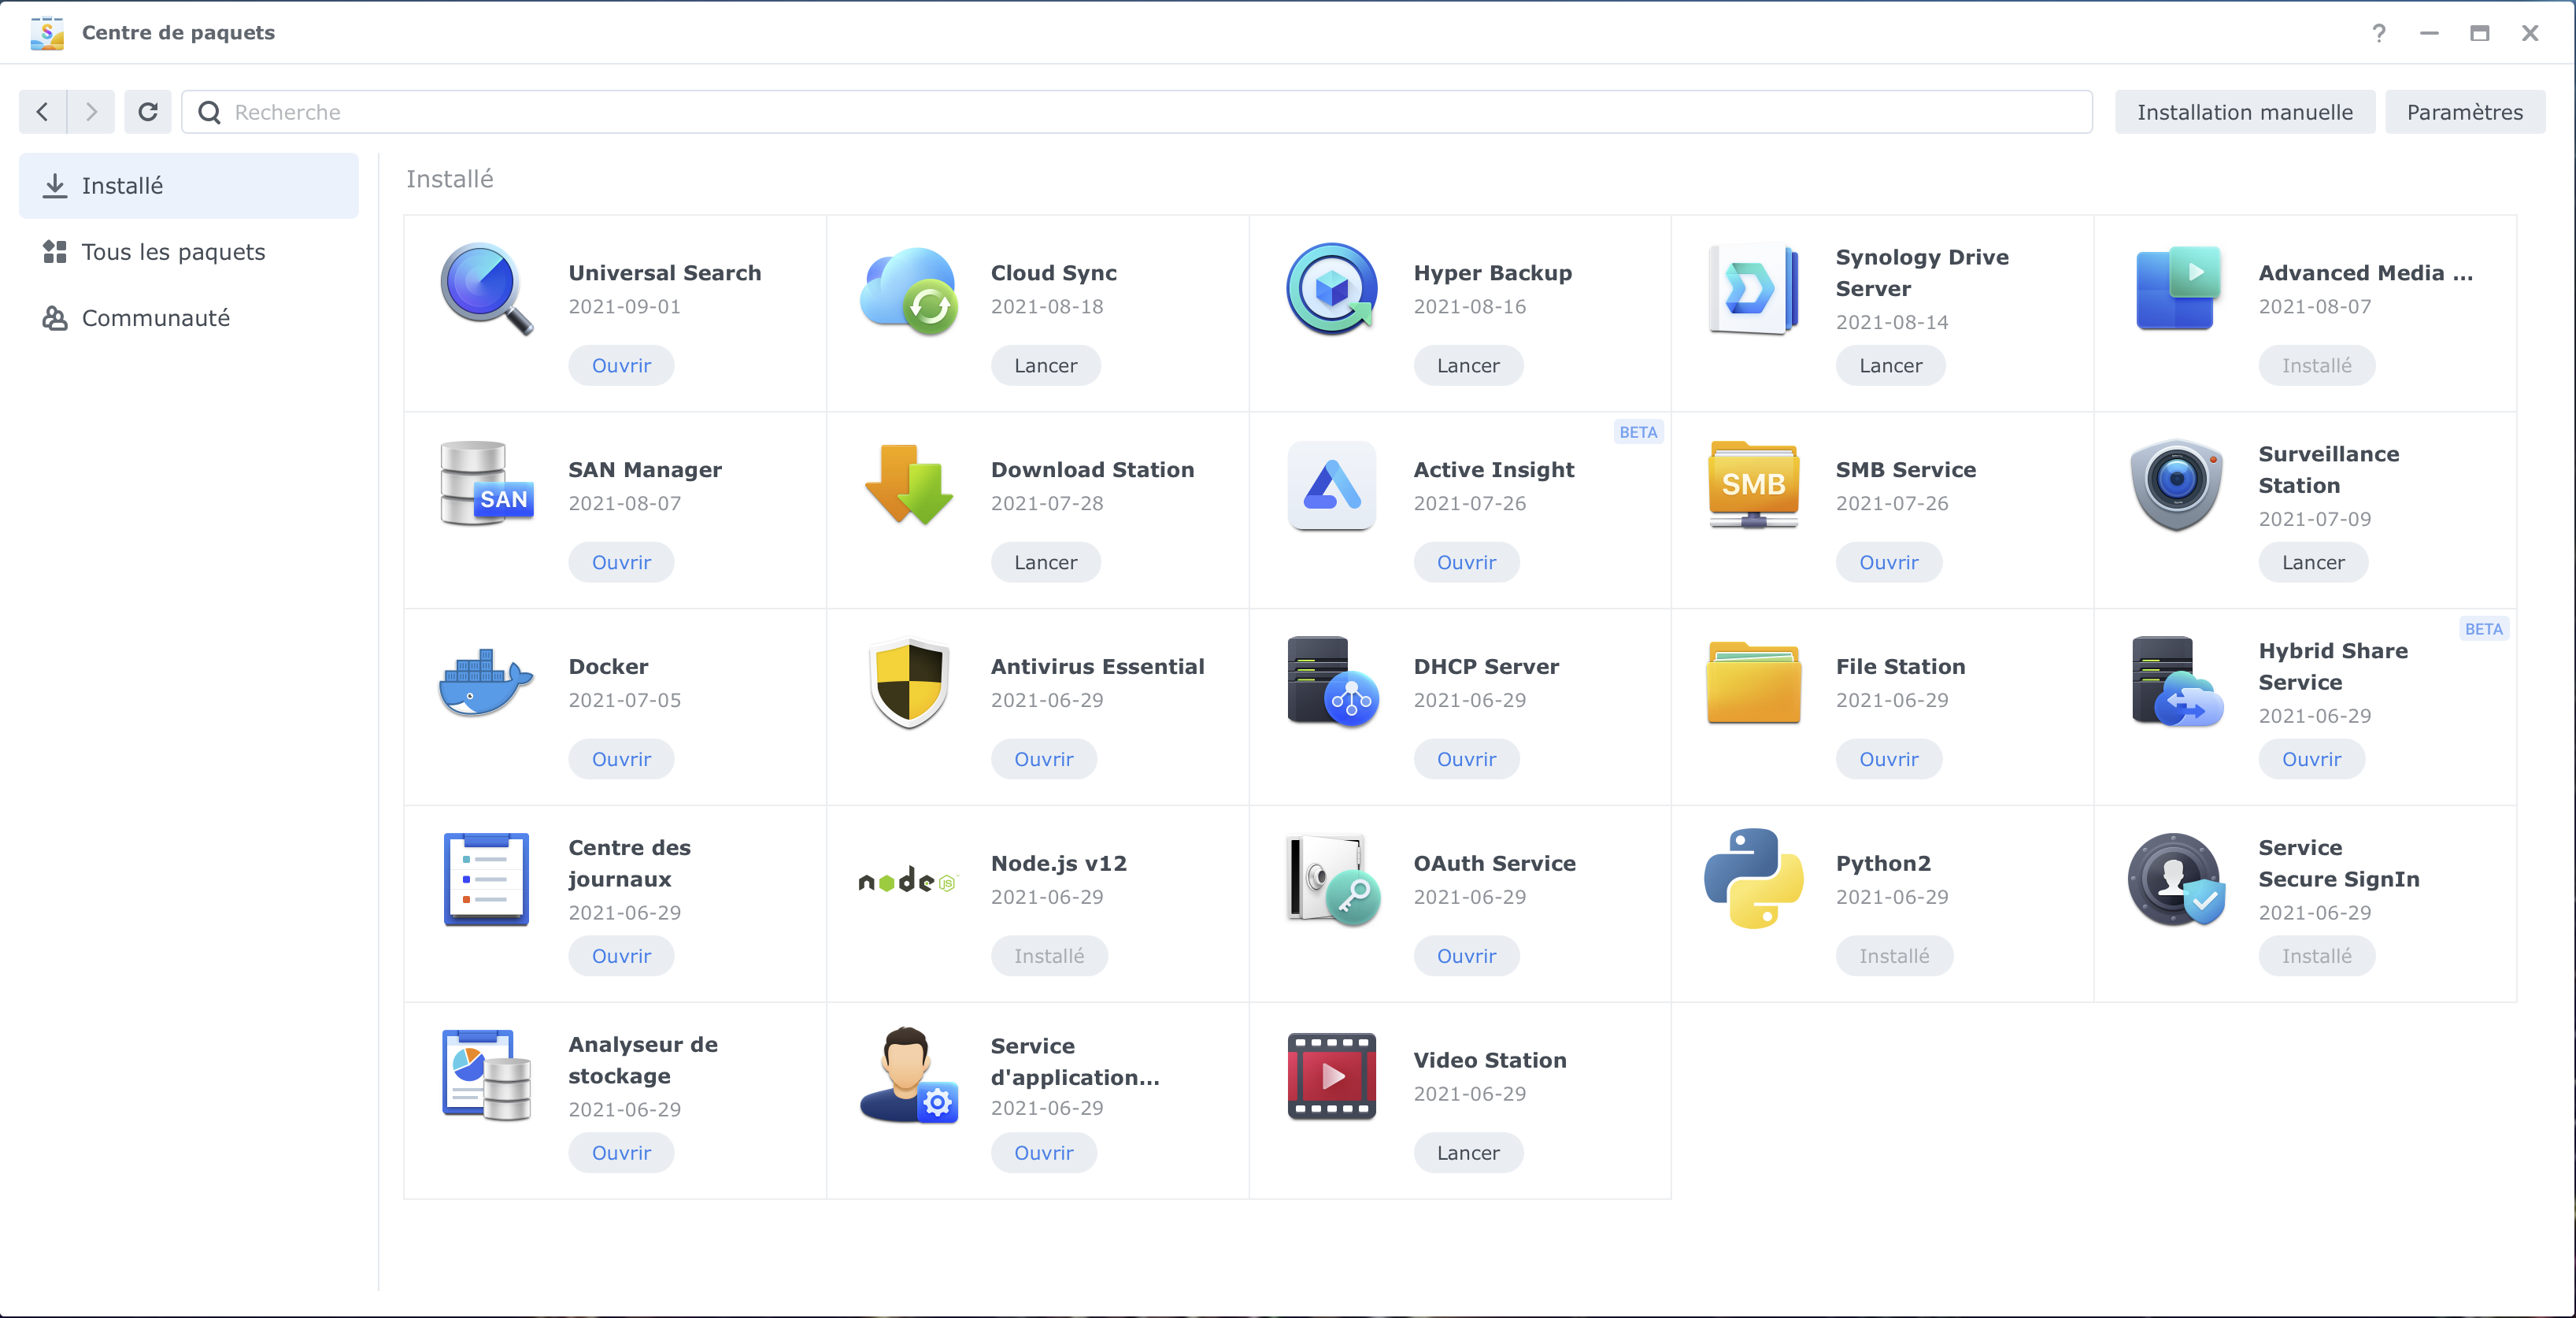Click the Surveillance Station camera icon

tap(2175, 485)
